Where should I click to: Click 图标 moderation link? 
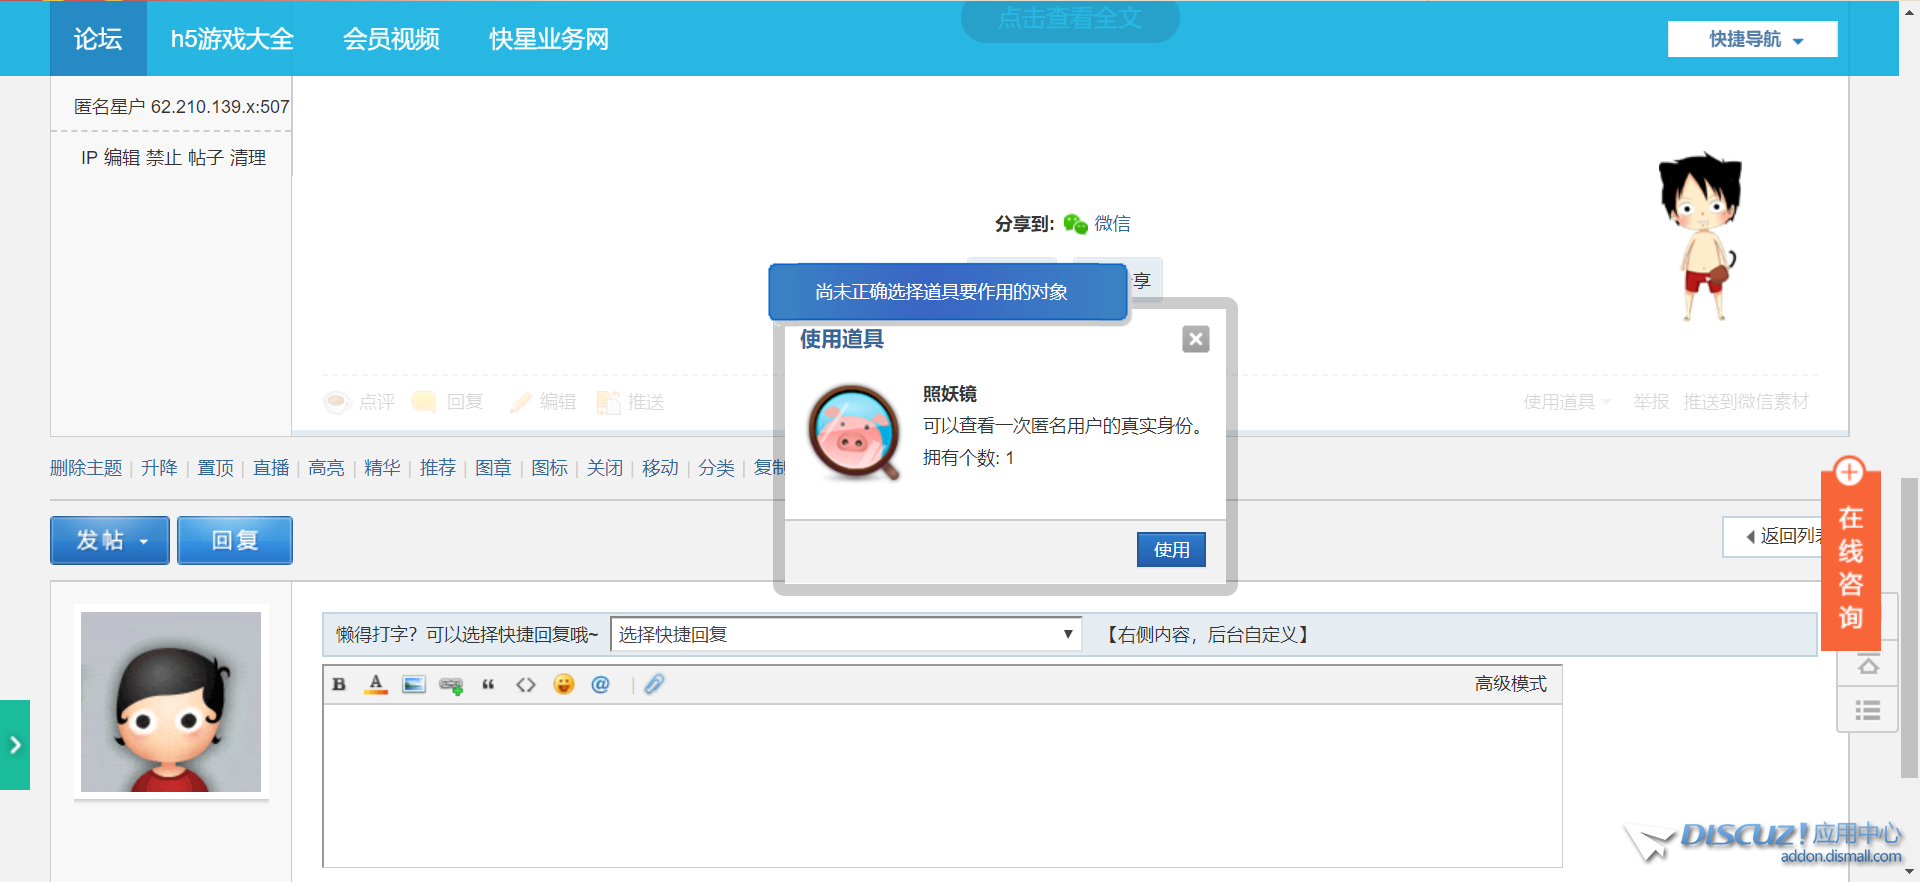(x=549, y=468)
